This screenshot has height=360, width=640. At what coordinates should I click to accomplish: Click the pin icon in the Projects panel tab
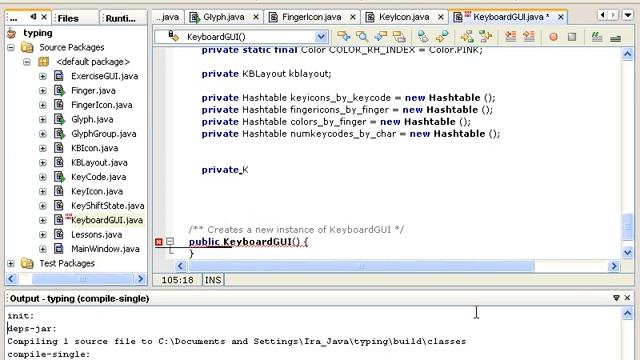[33, 17]
